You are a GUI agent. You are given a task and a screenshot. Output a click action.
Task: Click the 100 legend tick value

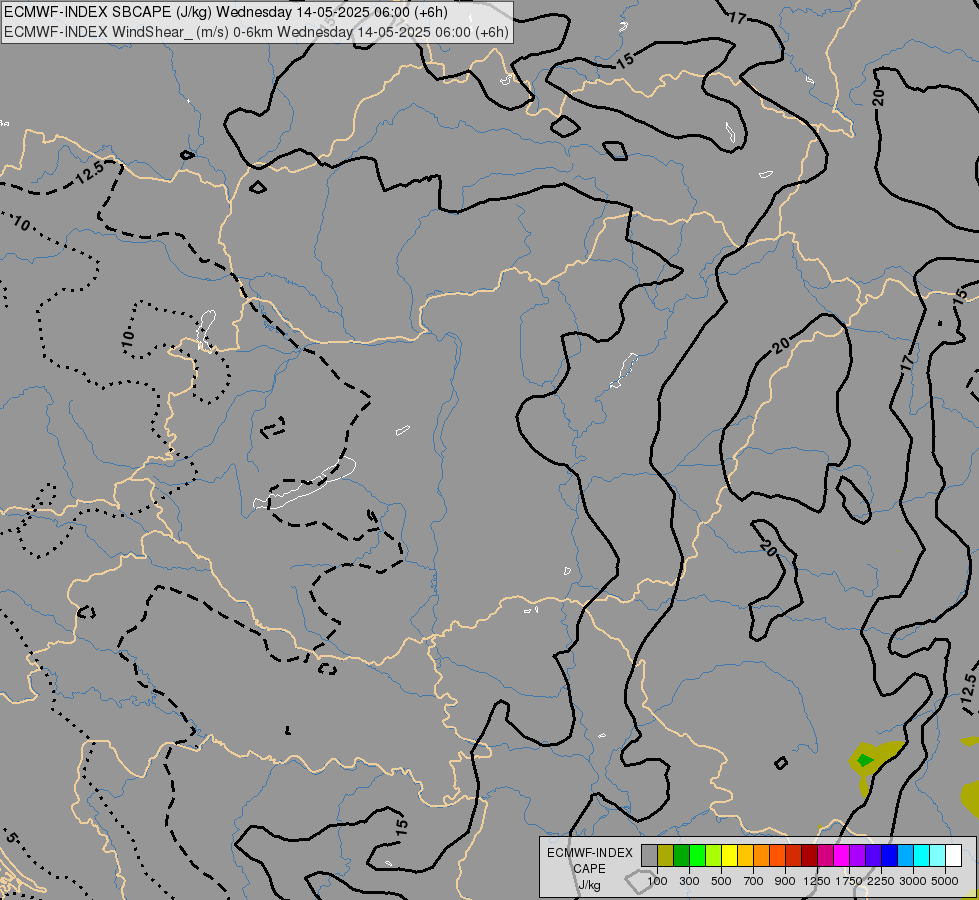coord(657,881)
